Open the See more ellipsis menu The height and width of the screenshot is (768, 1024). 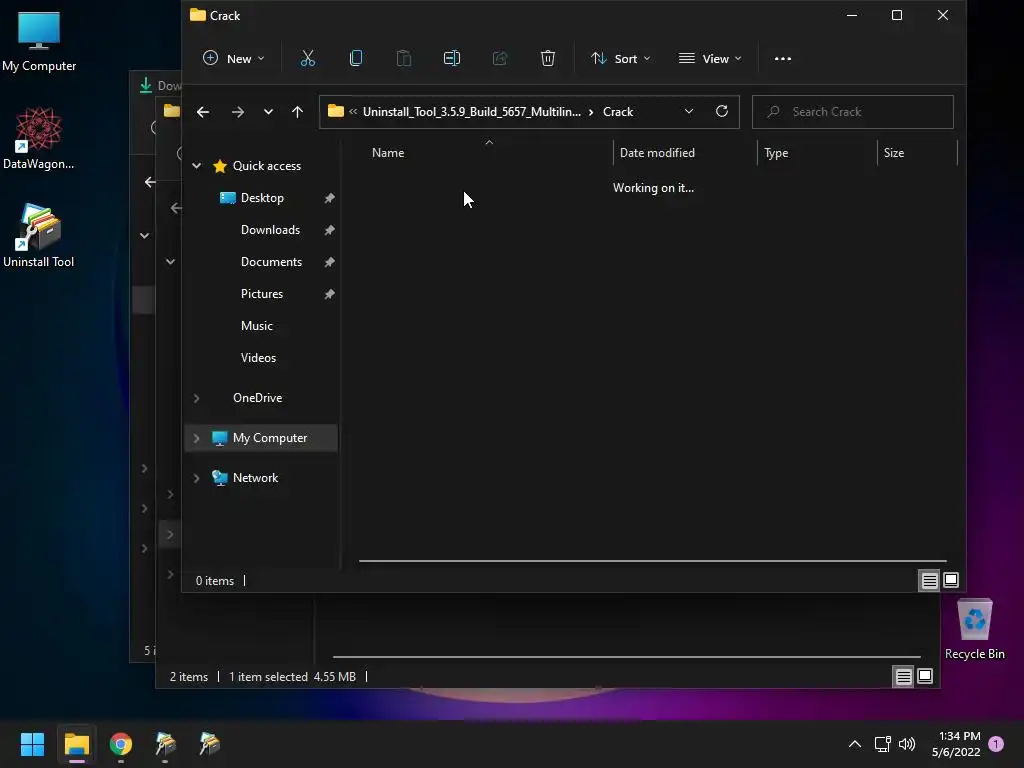click(782, 59)
